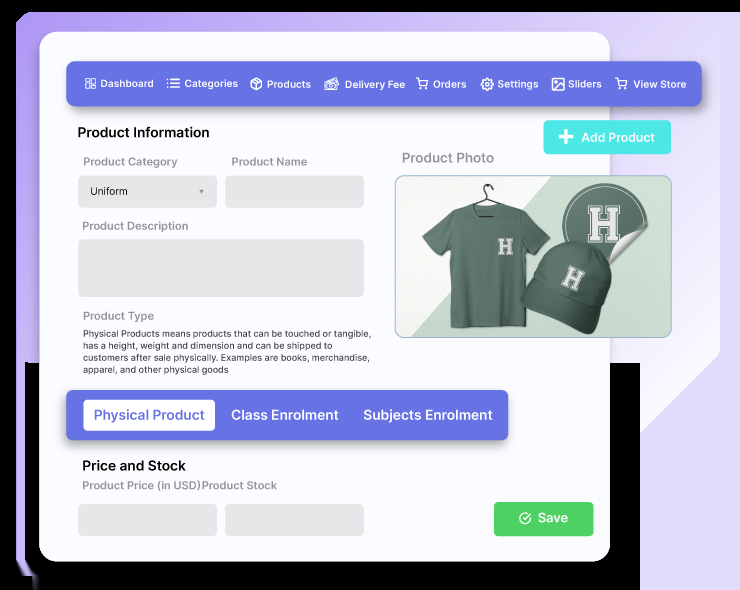
Task: Click the product photo thumbnail
Action: tap(533, 256)
